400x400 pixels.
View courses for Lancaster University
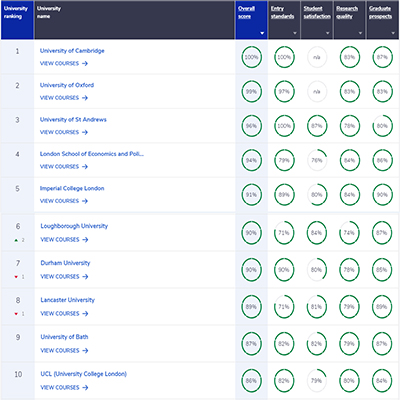point(64,313)
